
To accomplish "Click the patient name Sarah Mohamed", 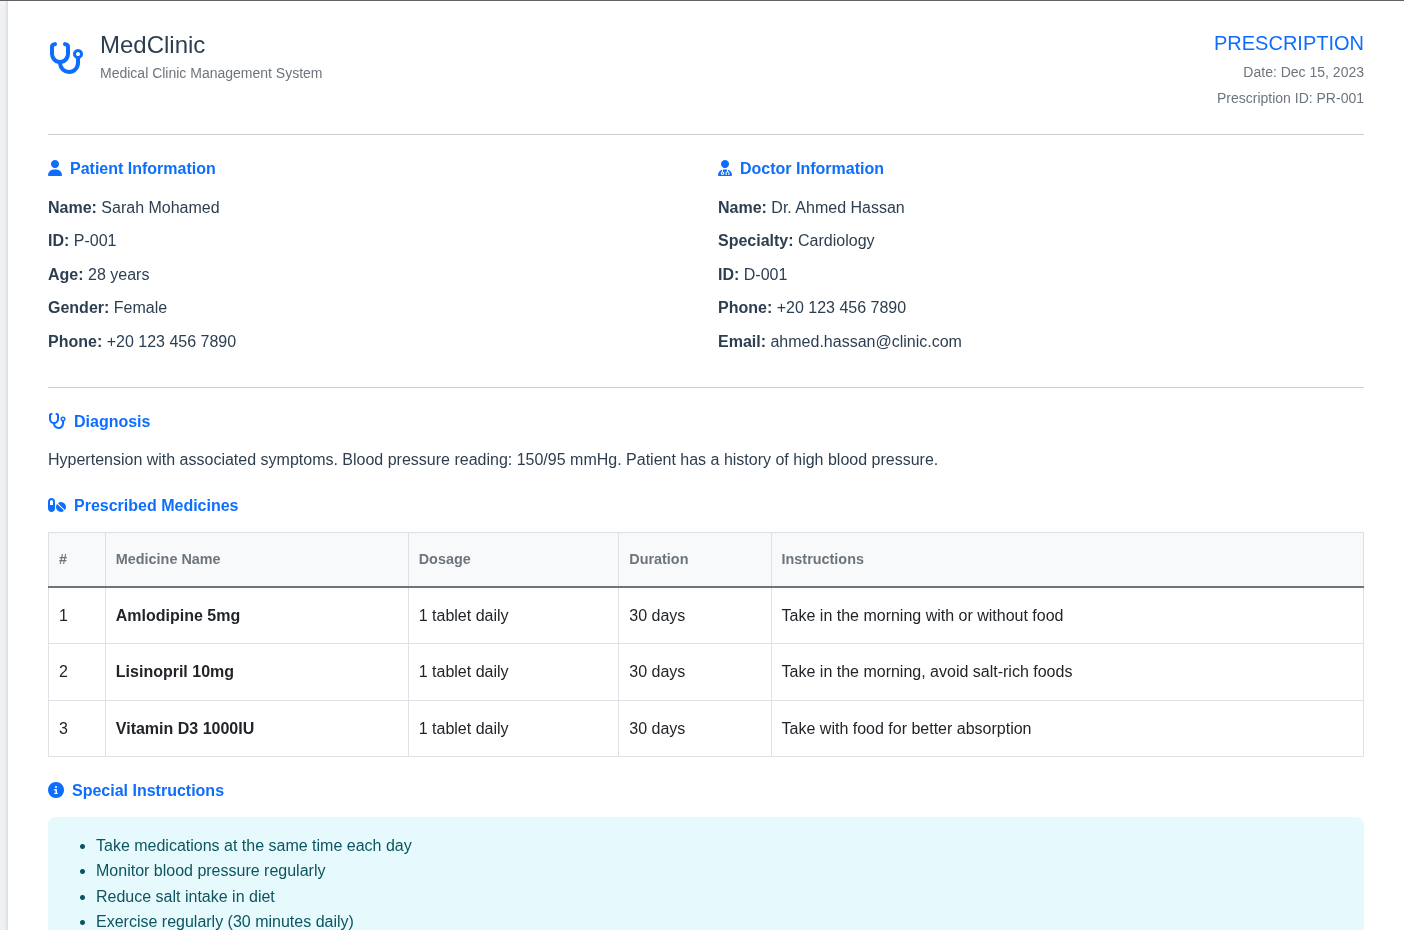I will (160, 207).
